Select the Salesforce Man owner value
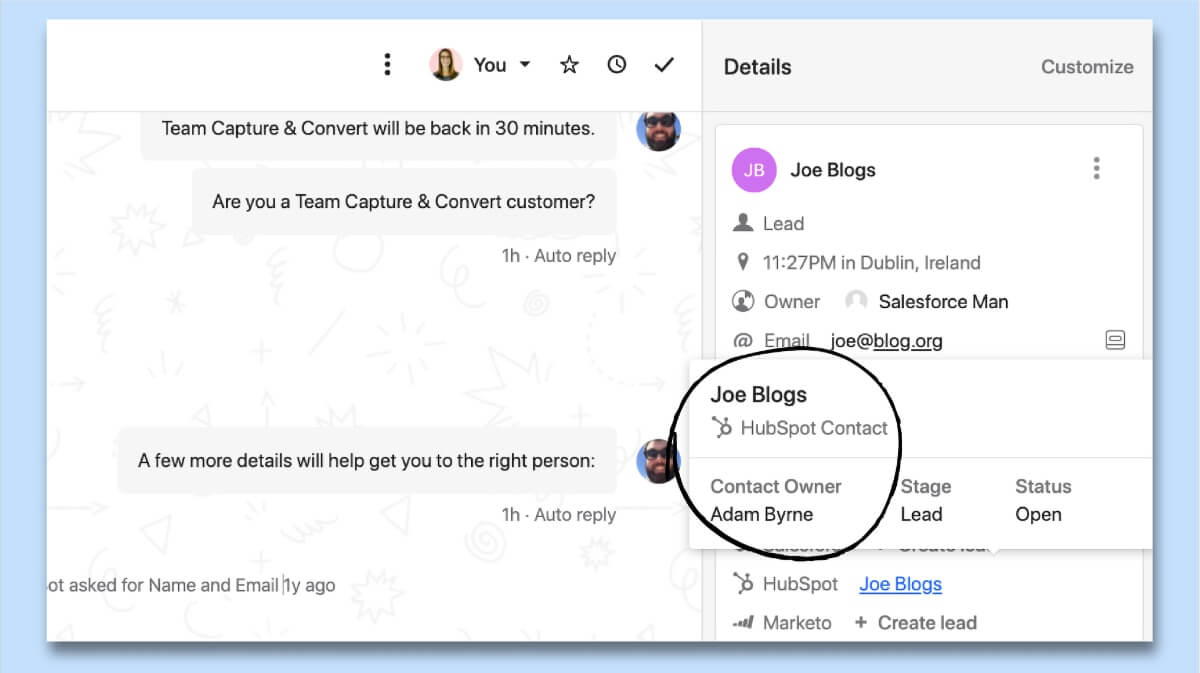This screenshot has height=673, width=1200. pos(942,301)
